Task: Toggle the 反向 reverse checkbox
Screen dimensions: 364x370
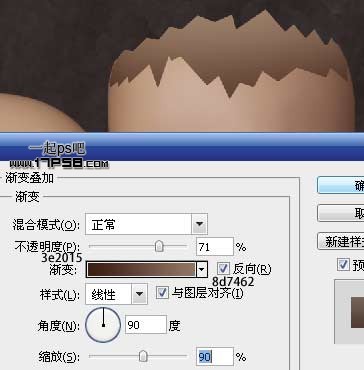Action: coord(223,268)
